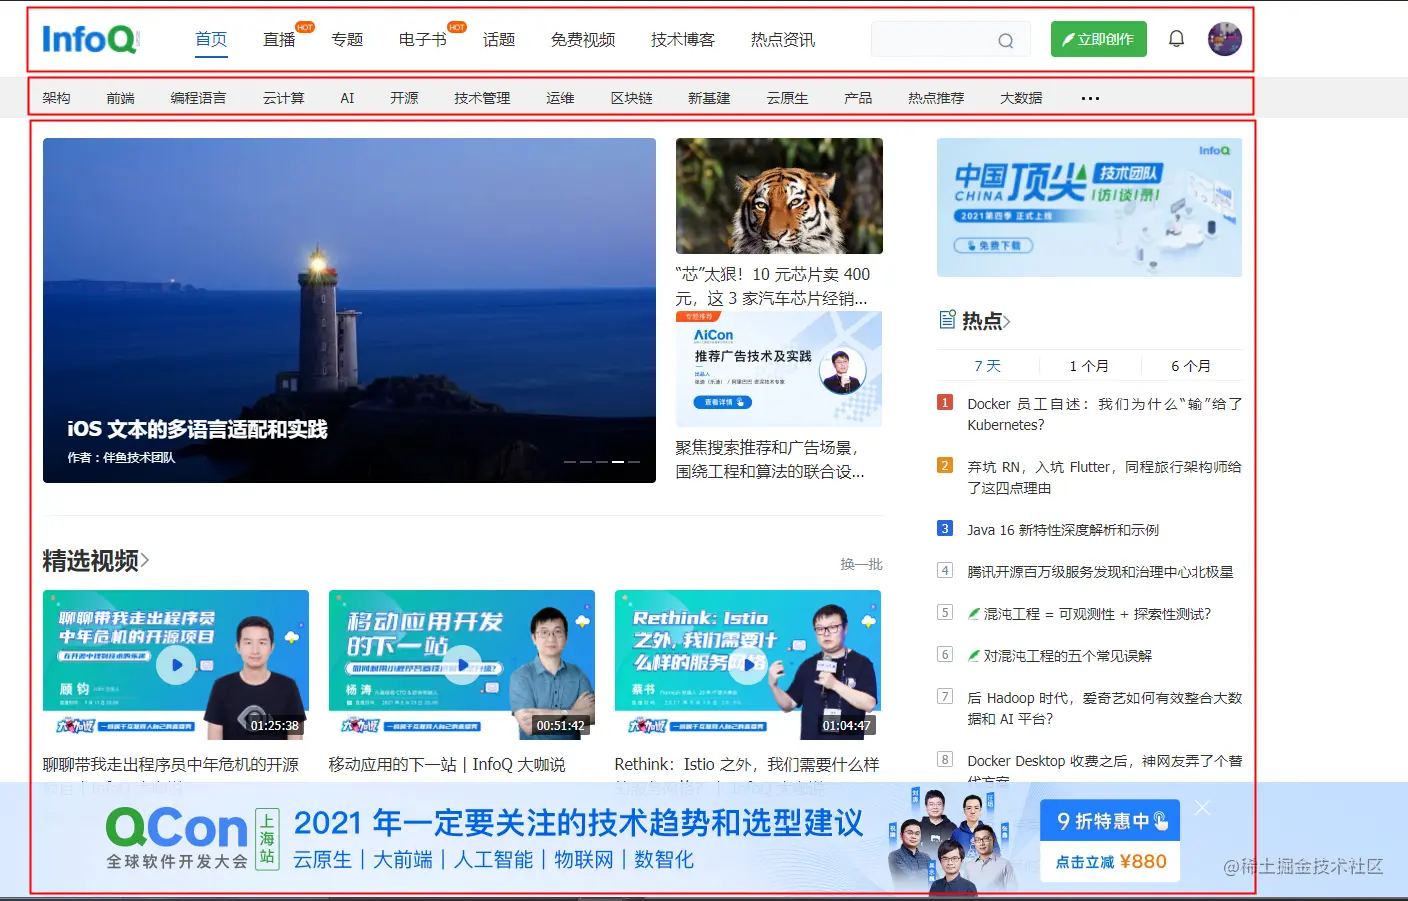Switch hot list to 1 个月
This screenshot has width=1408, height=901.
[1089, 366]
